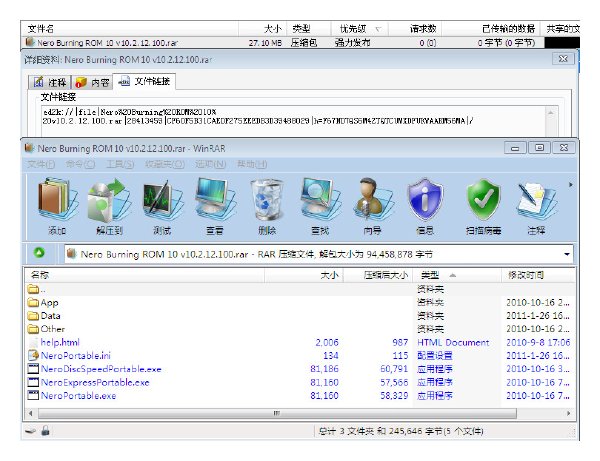Click the green up-one-level arrow icon
This screenshot has width=600, height=461.
(x=39, y=253)
